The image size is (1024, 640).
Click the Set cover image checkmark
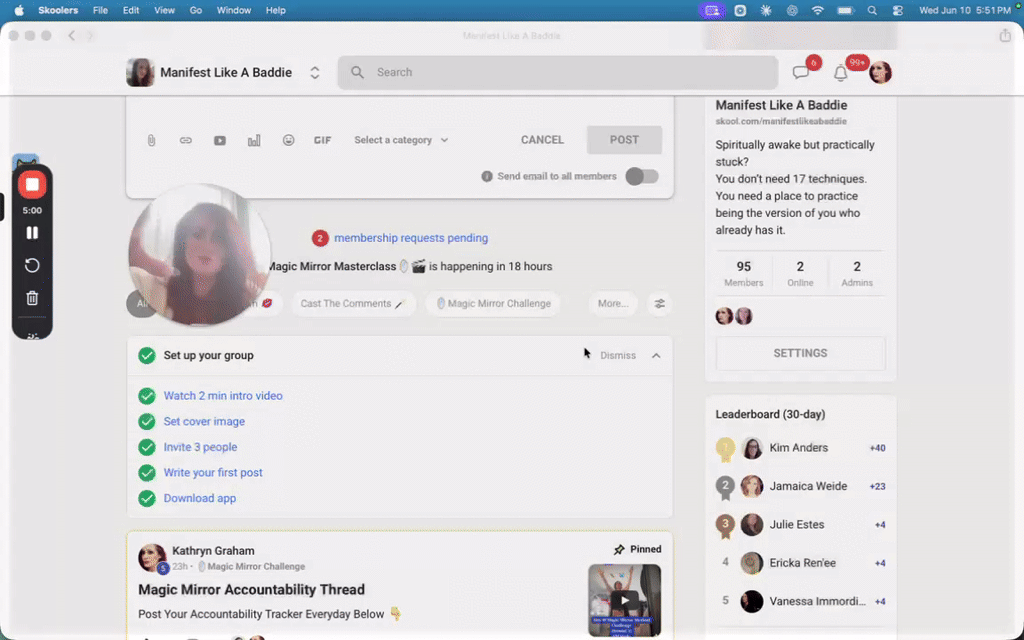pos(147,421)
